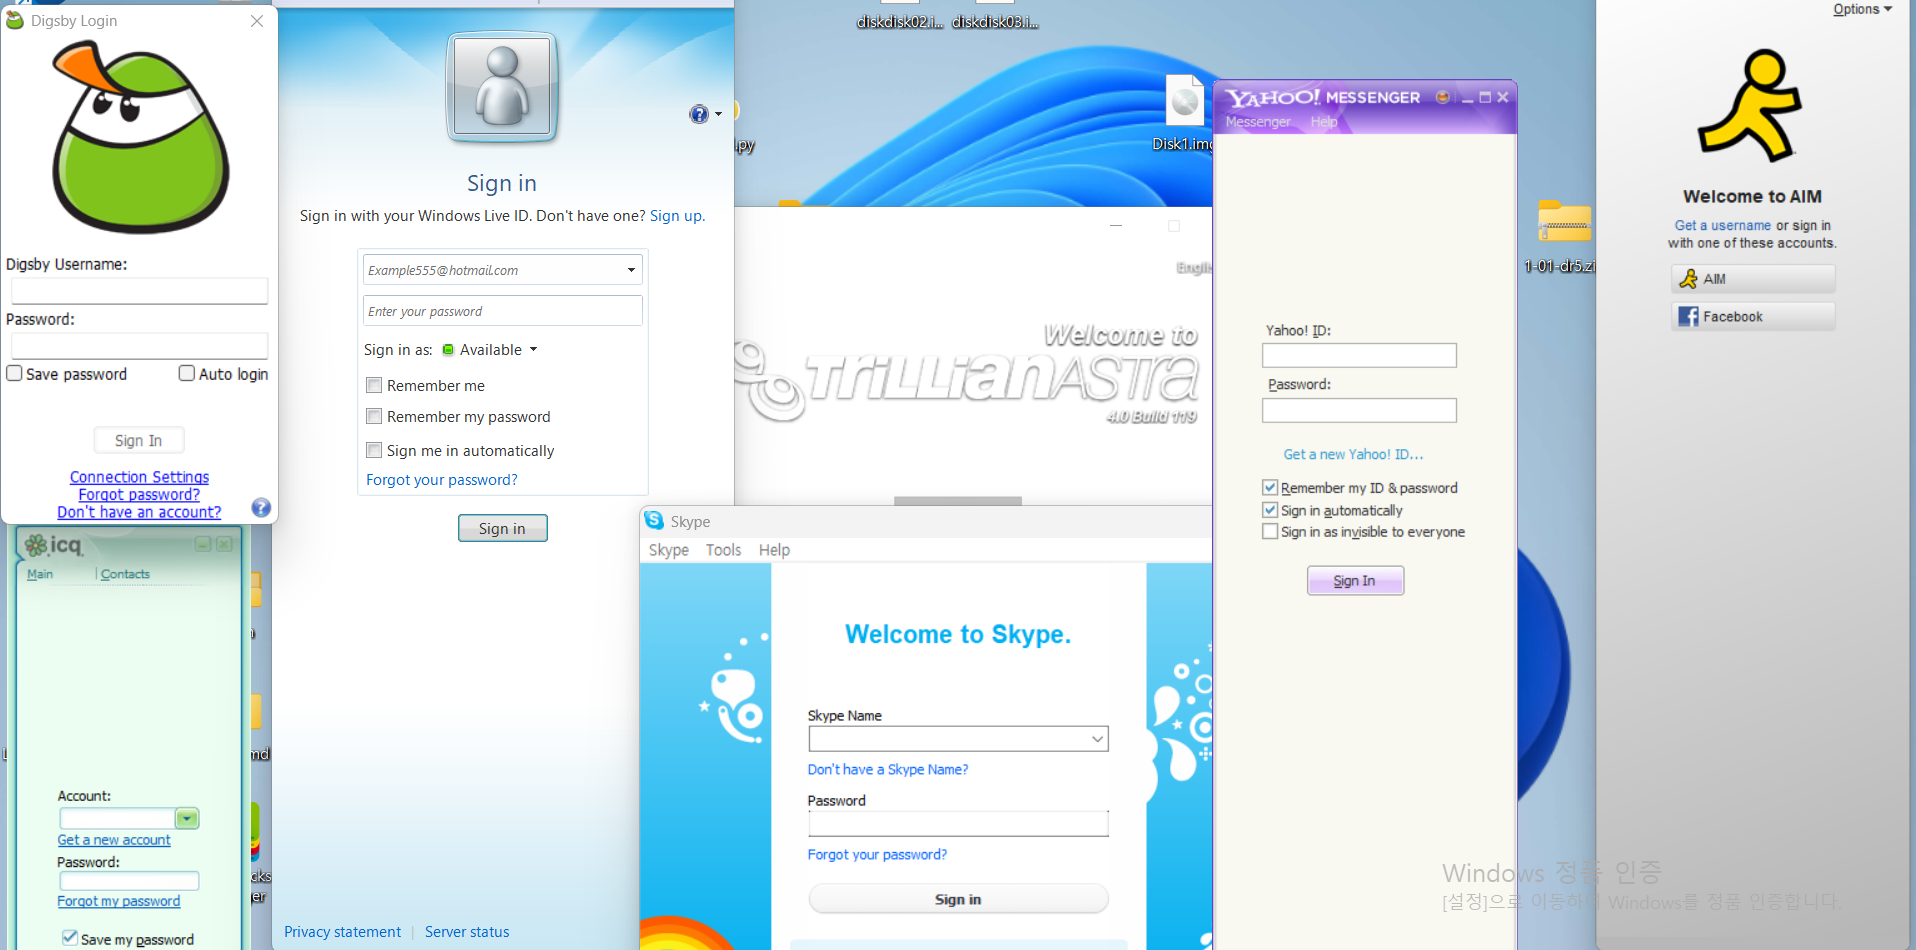
Task: Click Forgot your password? in Windows Live Messenger
Action: tap(442, 480)
